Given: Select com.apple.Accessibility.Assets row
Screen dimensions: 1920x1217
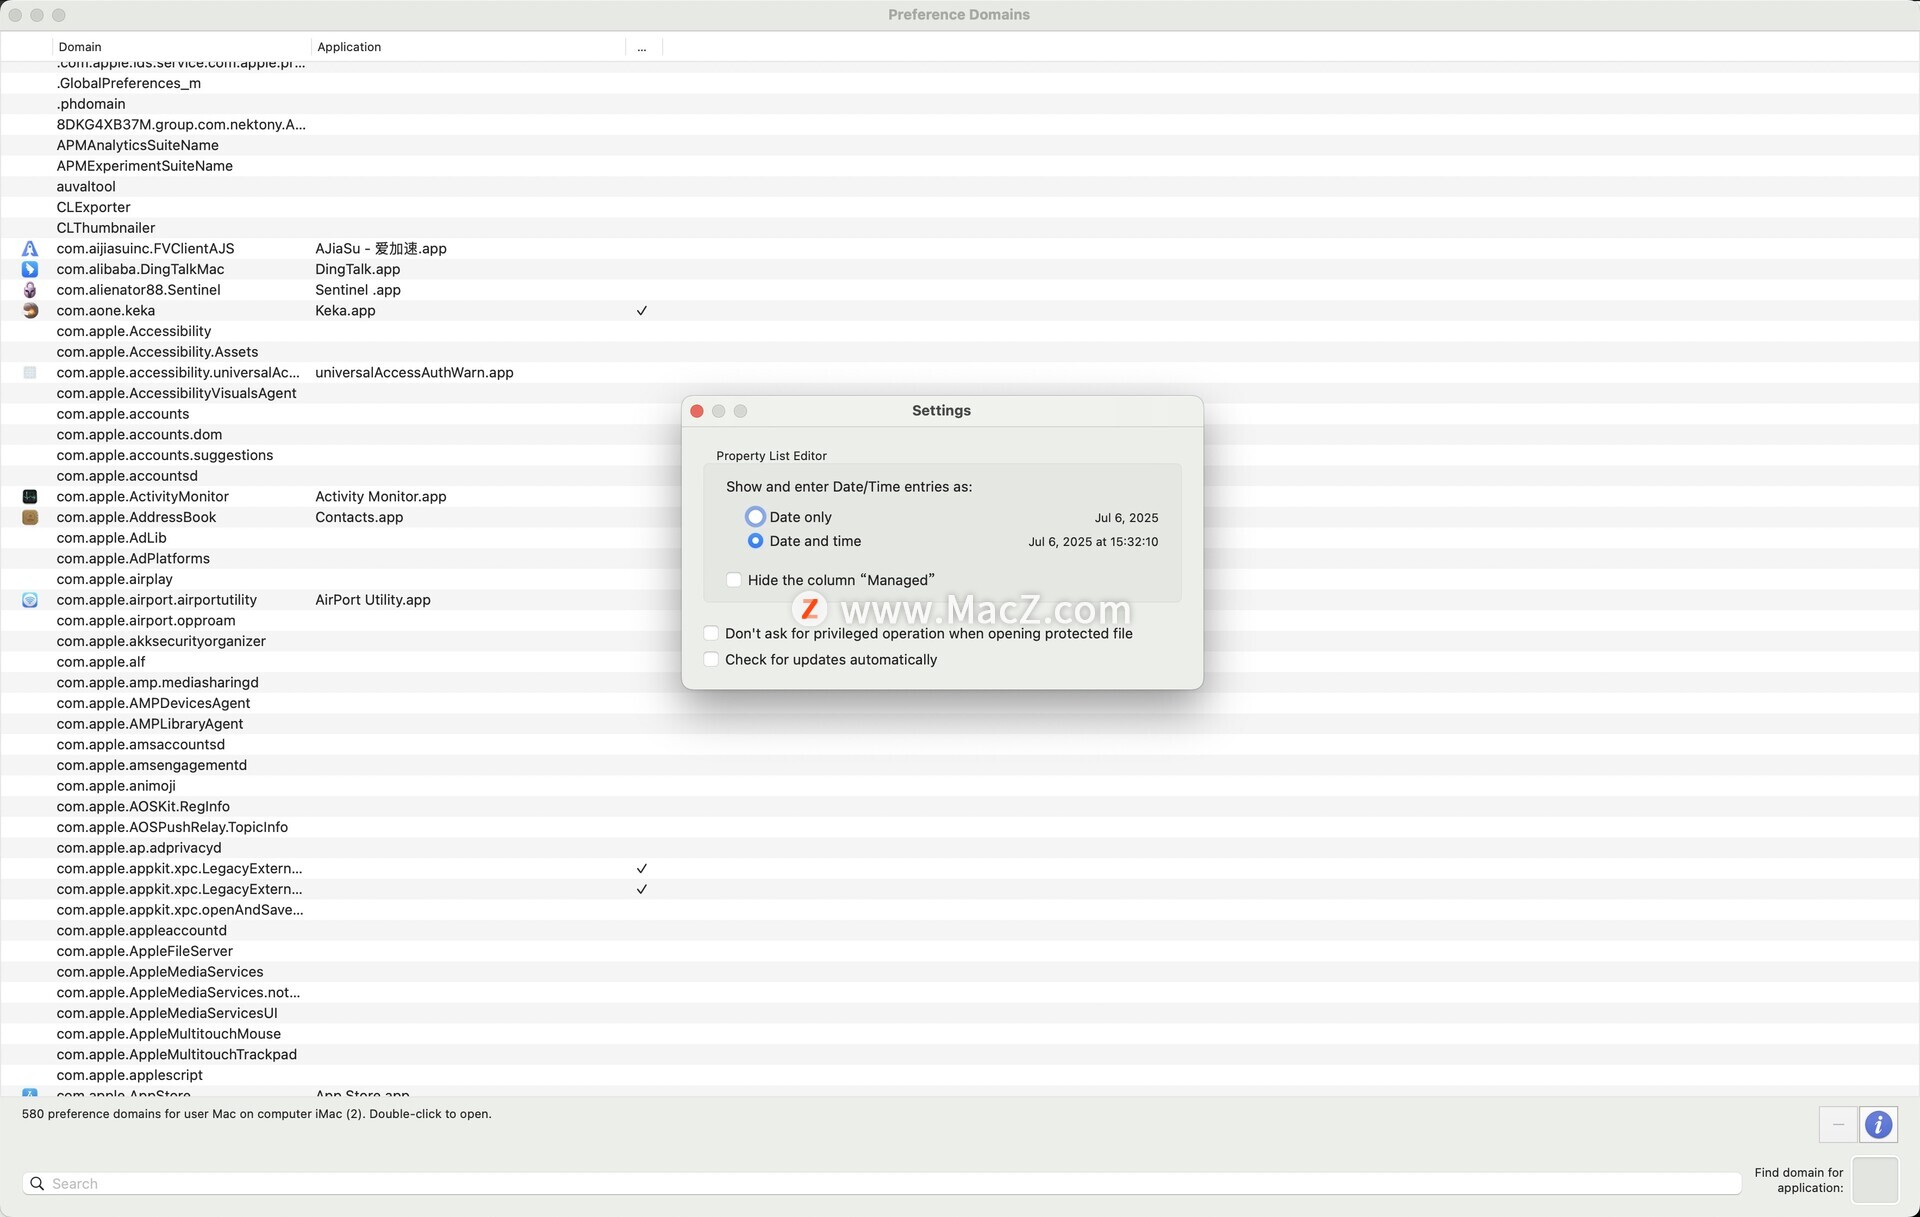Looking at the screenshot, I should pyautogui.click(x=960, y=352).
